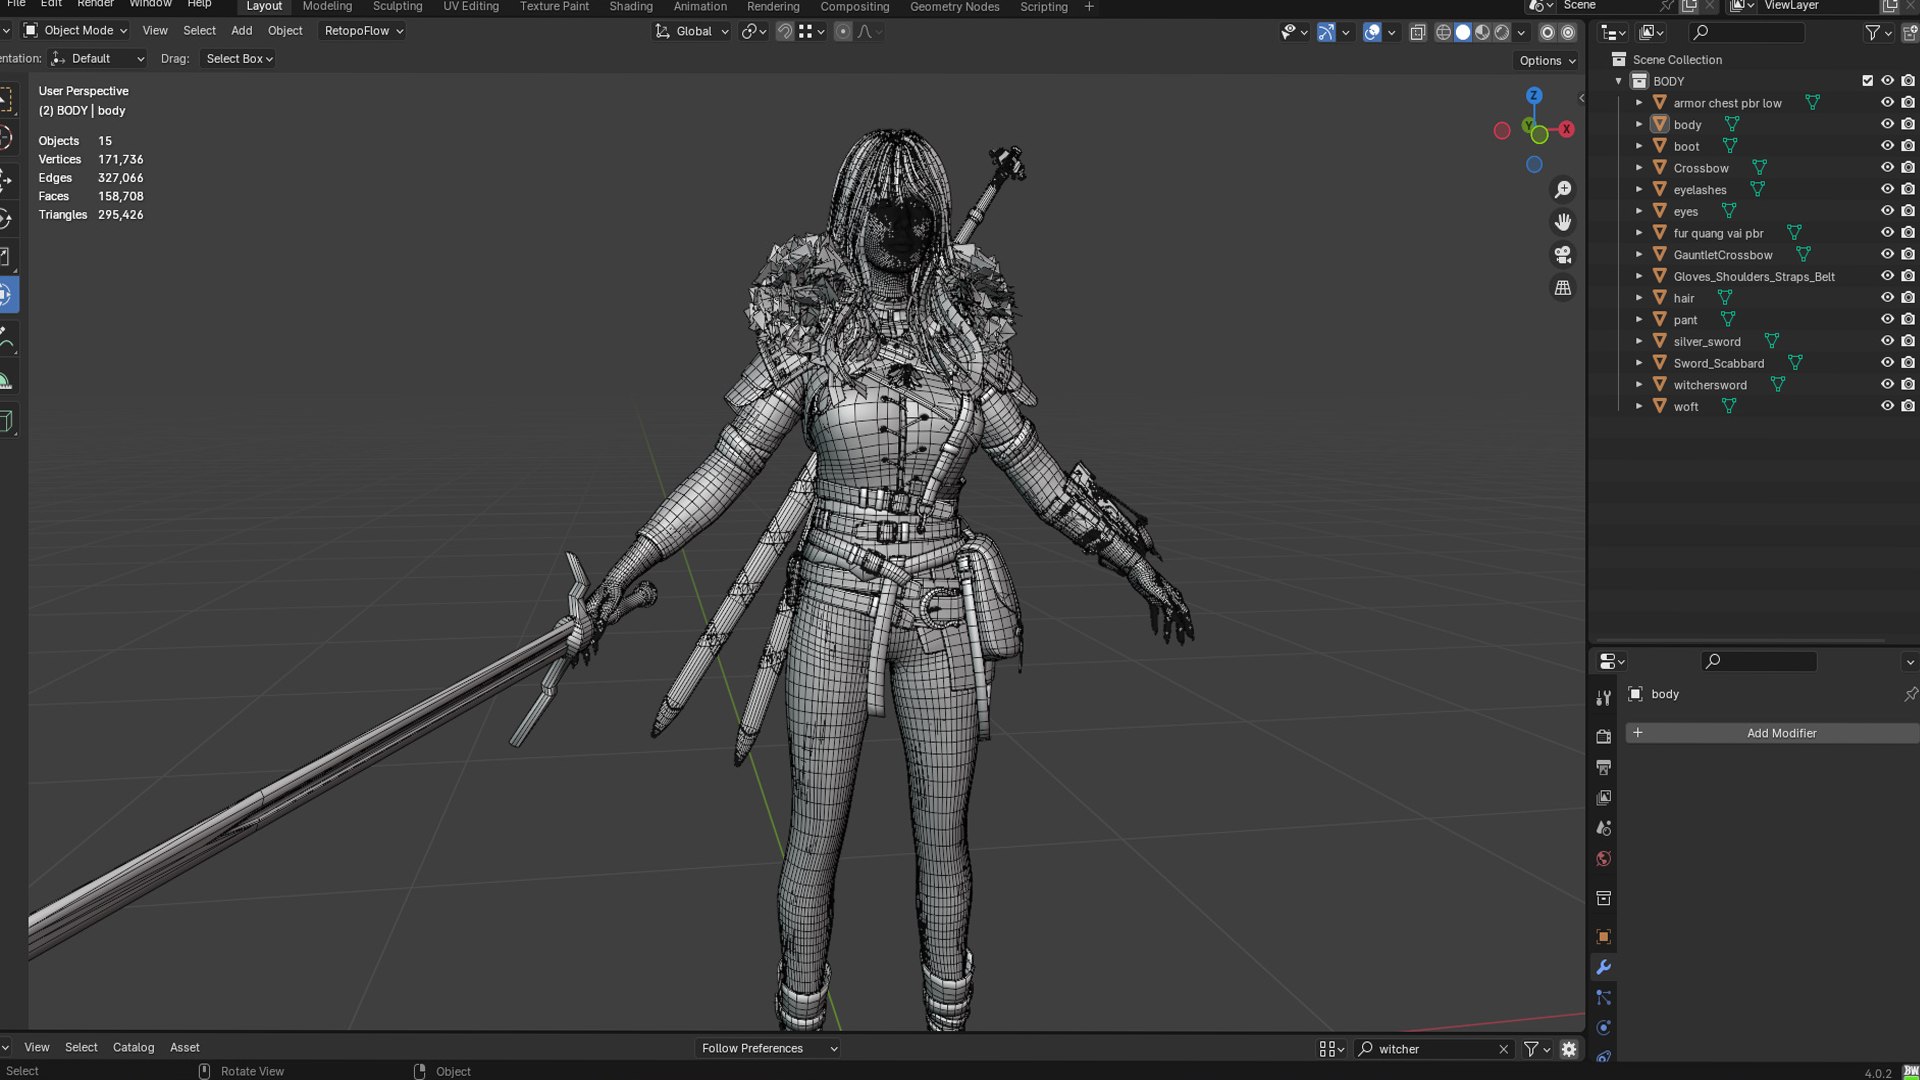The height and width of the screenshot is (1080, 1920).
Task: Select the pant object row
Action: coord(1685,320)
